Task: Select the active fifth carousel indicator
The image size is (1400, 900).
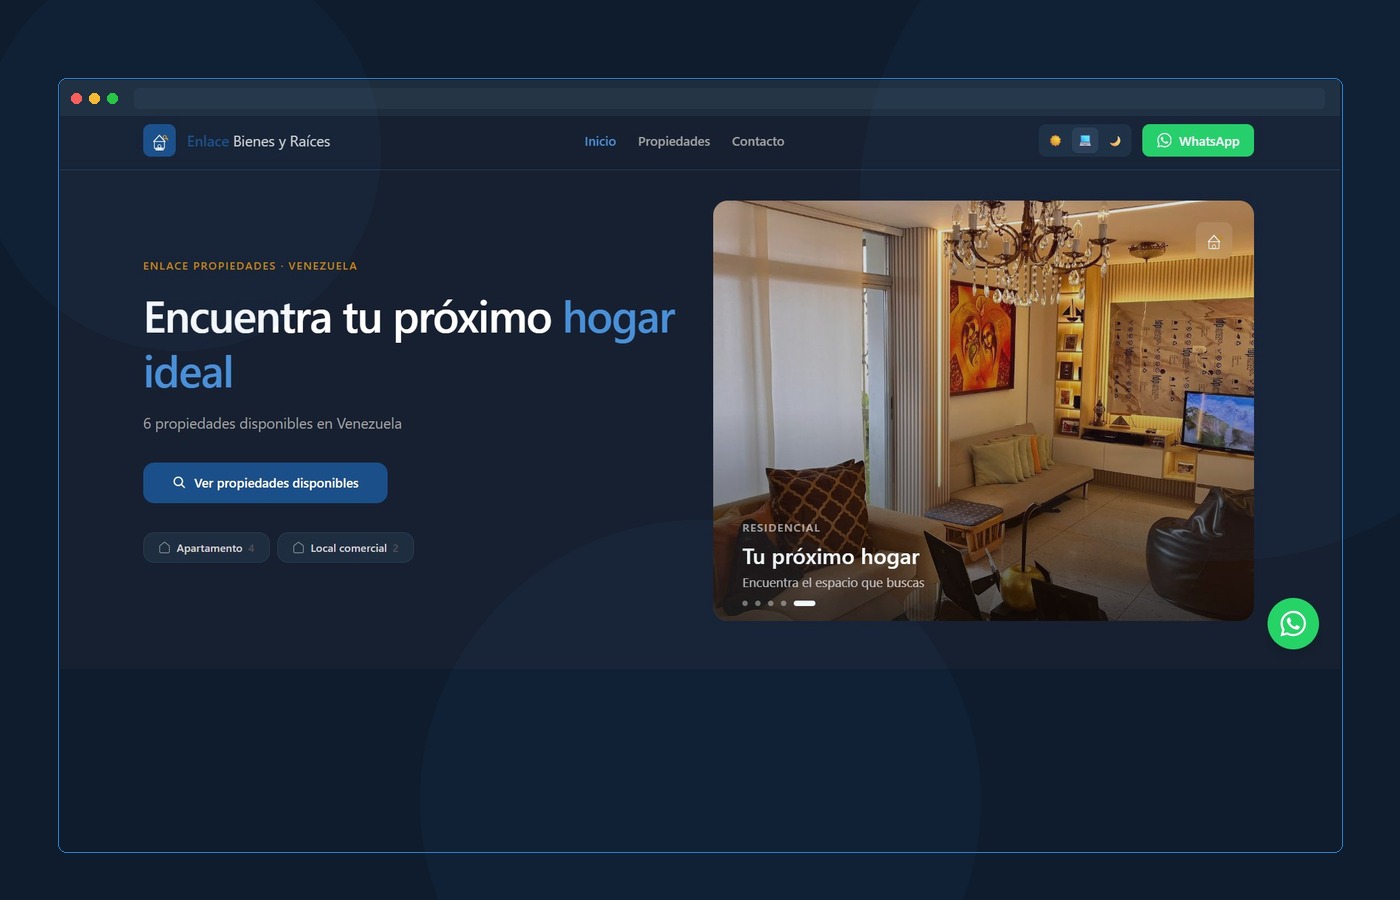Action: click(805, 603)
